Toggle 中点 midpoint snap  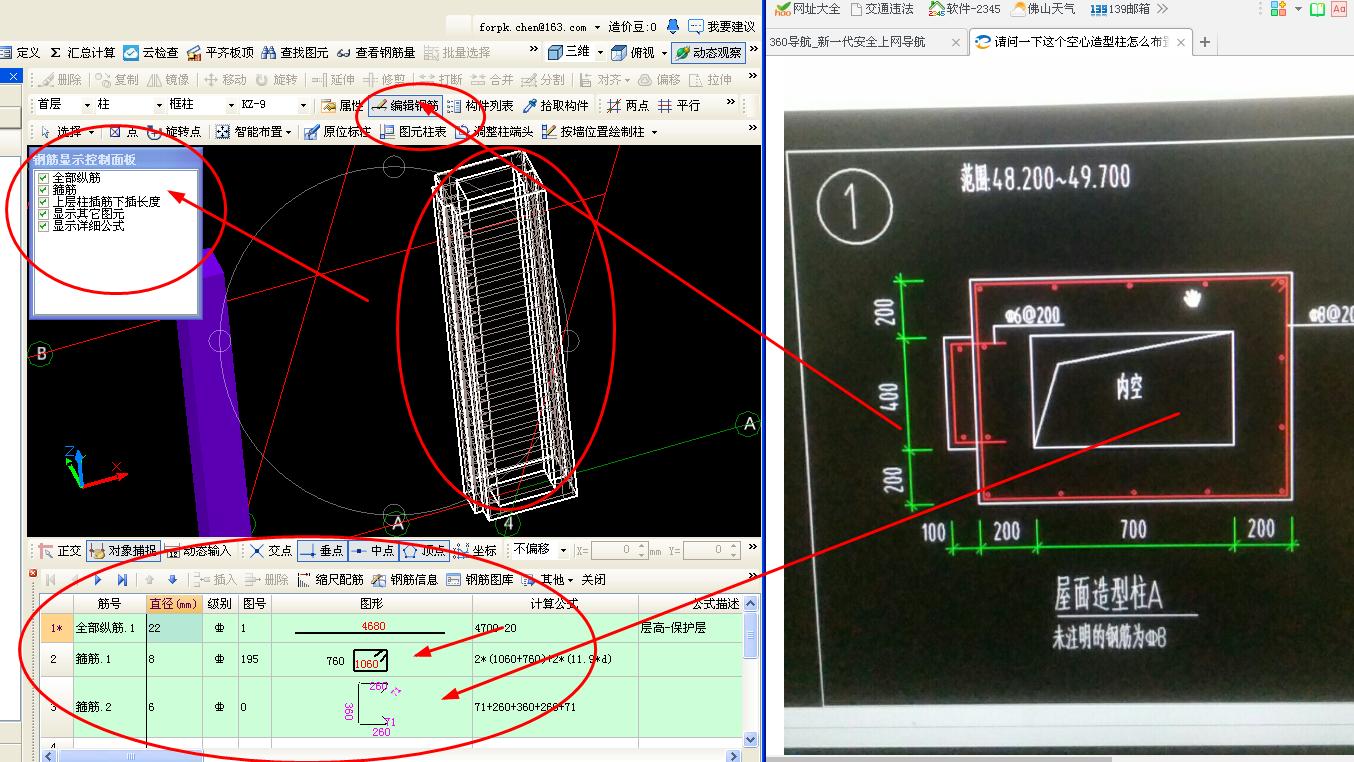373,550
